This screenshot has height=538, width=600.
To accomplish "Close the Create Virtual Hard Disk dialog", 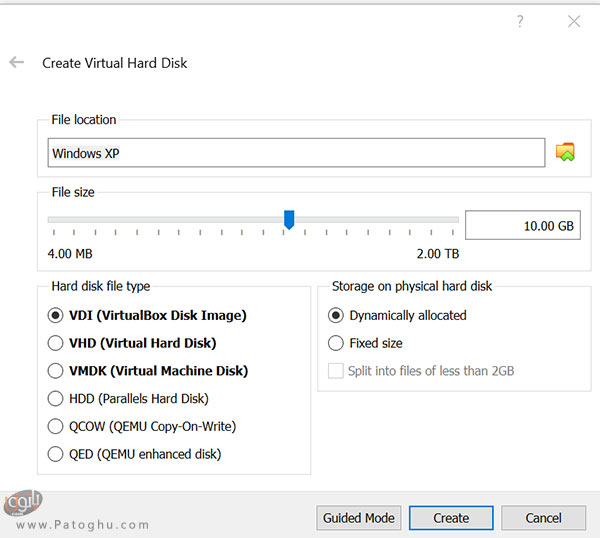I will (x=574, y=21).
